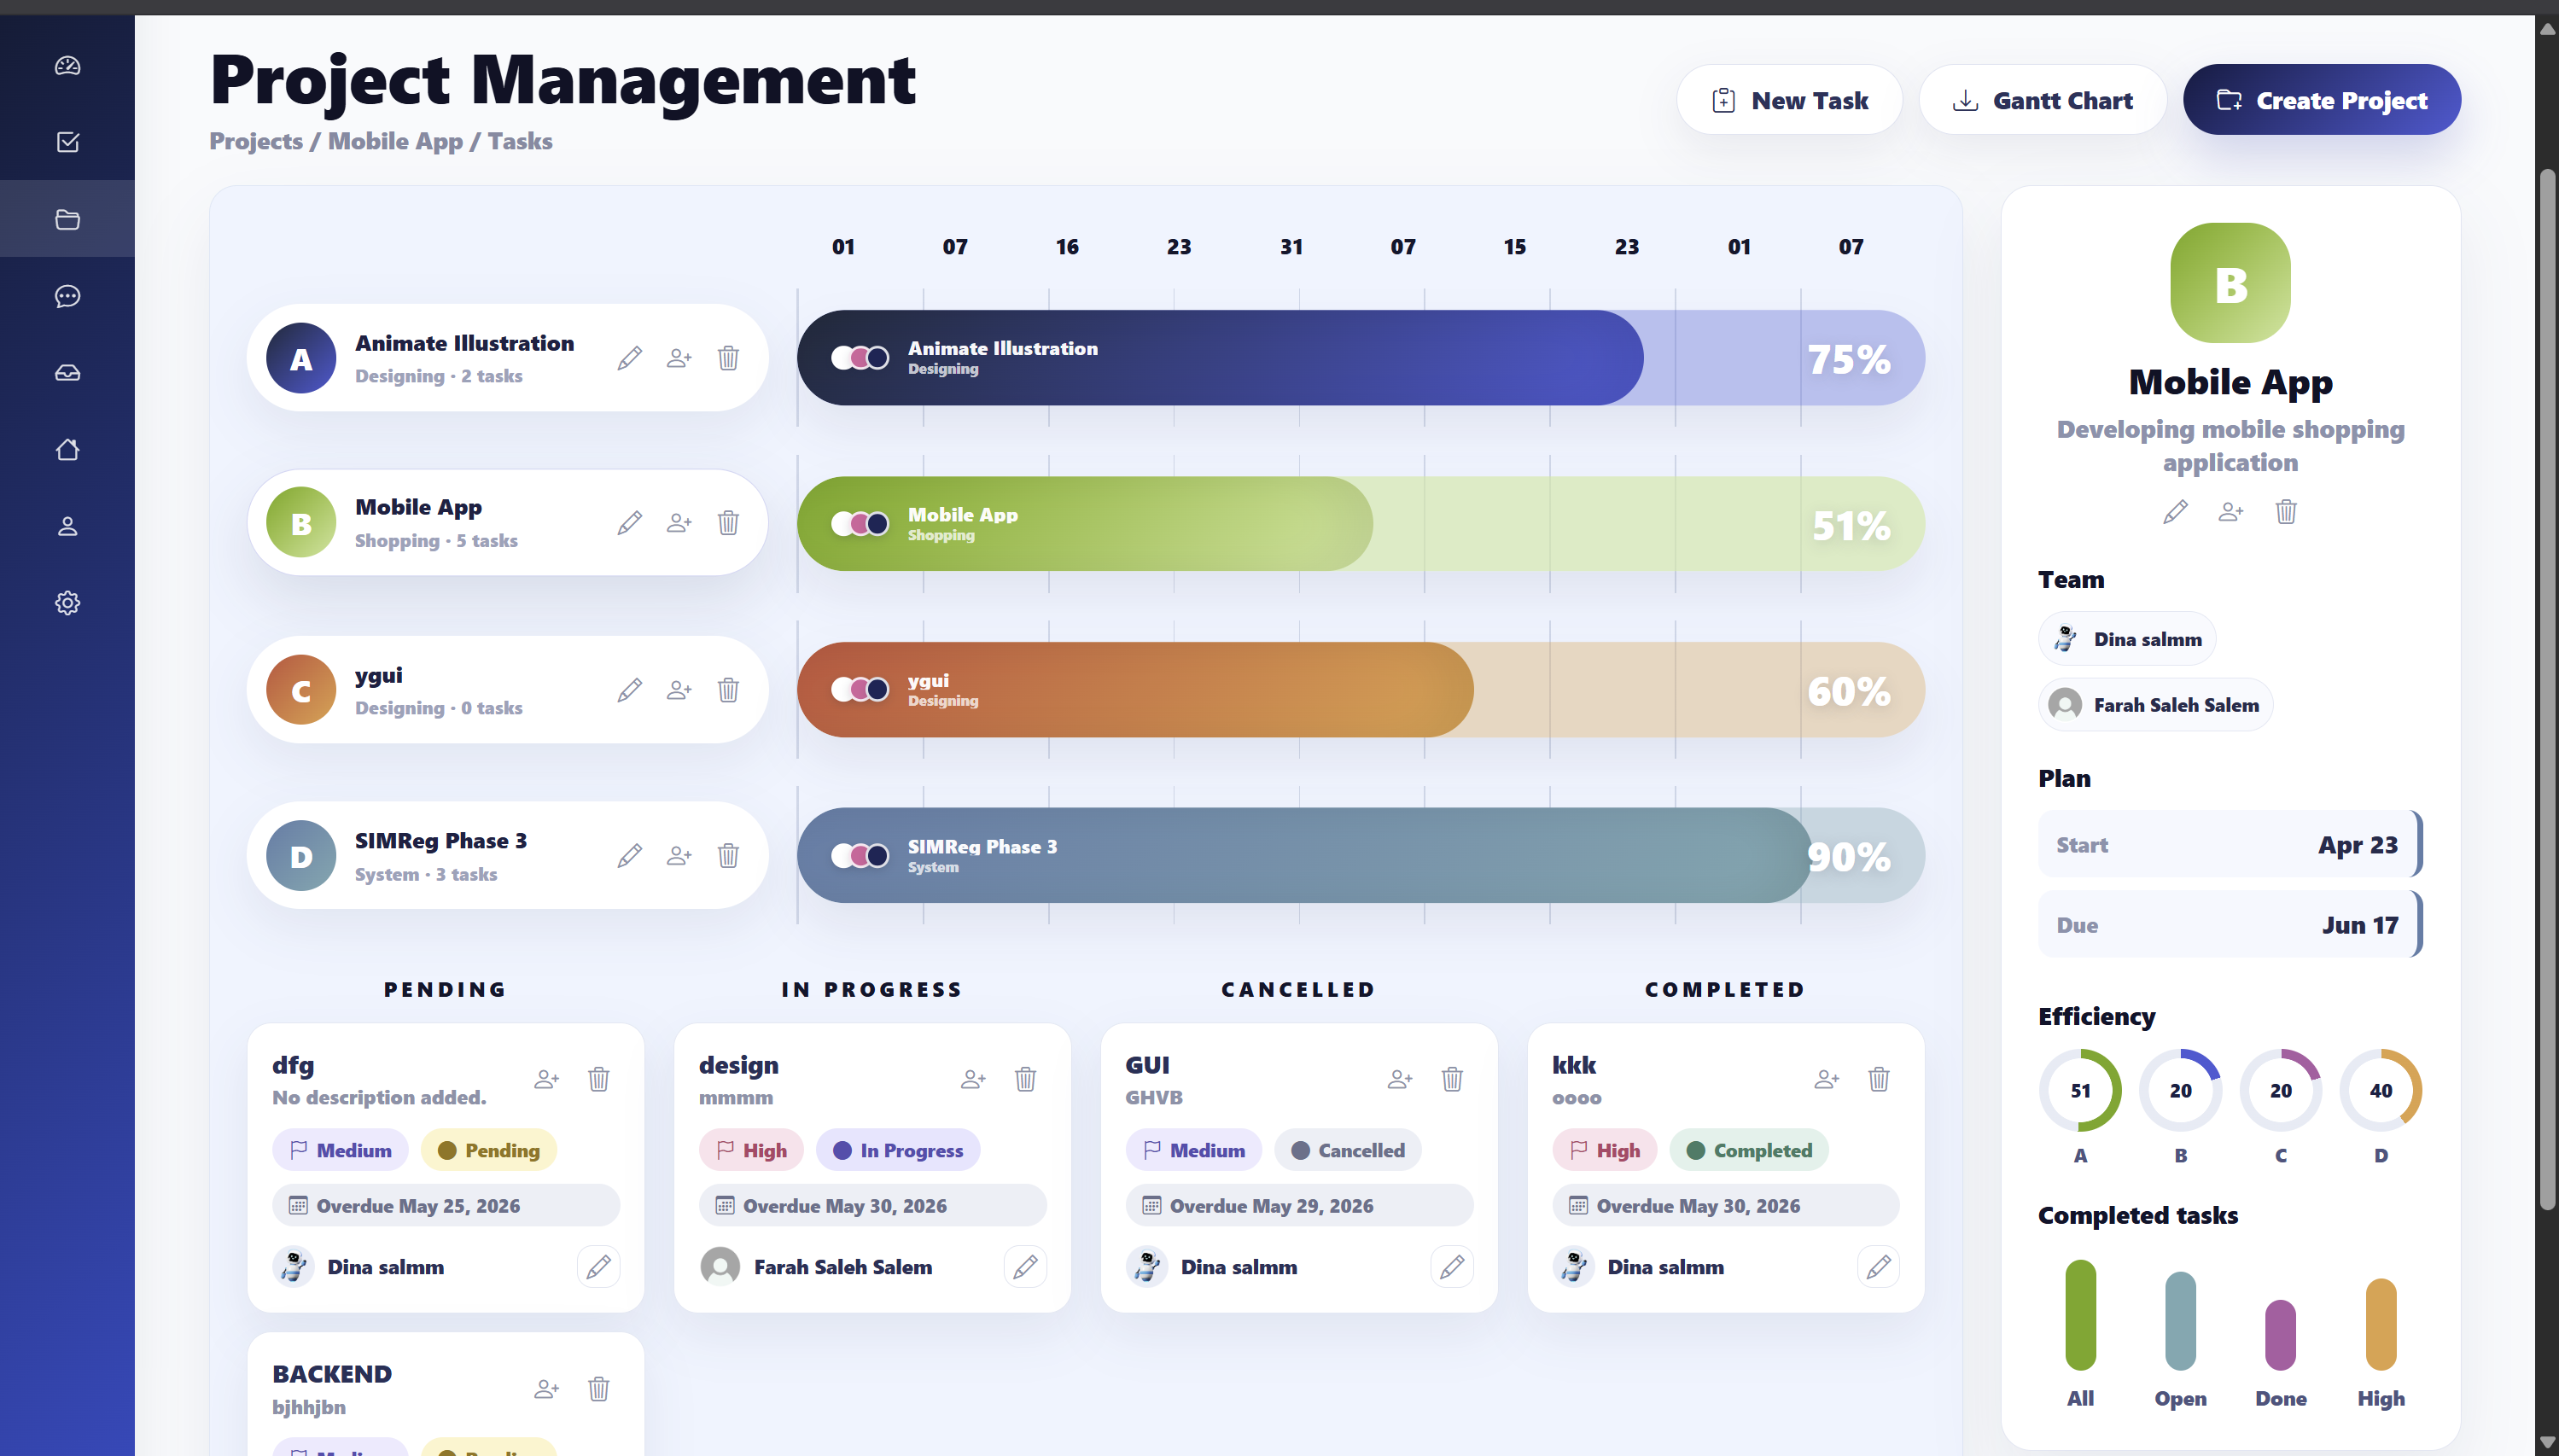This screenshot has width=2559, height=1456.
Task: Open the home icon in sidebar
Action: [x=67, y=449]
